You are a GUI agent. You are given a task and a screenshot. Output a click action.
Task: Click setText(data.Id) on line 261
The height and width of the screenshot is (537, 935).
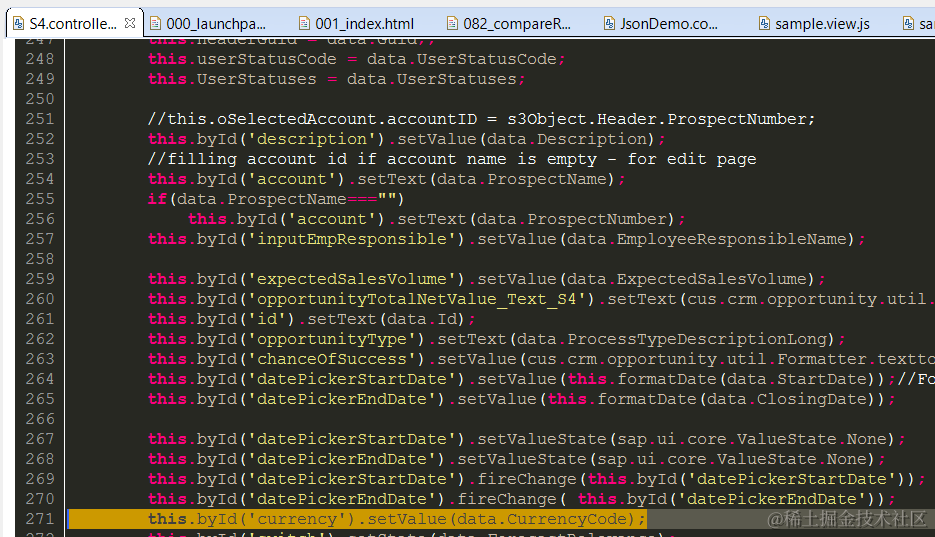click(386, 319)
